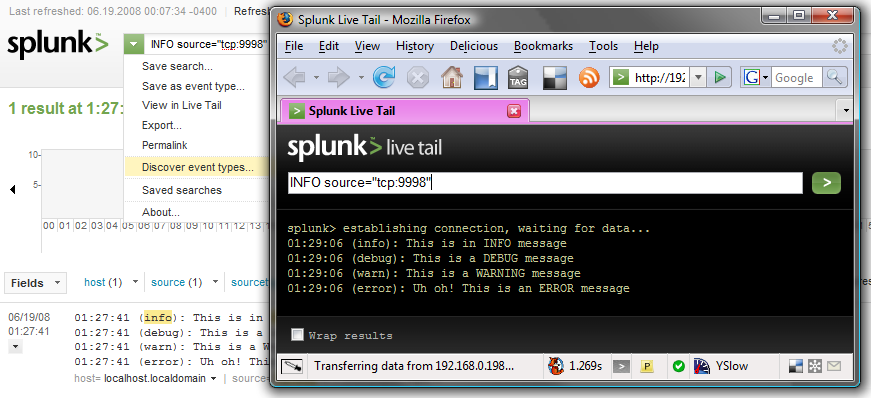Enable the Wrap results checkbox
Image resolution: width=871 pixels, height=398 pixels.
(x=298, y=335)
